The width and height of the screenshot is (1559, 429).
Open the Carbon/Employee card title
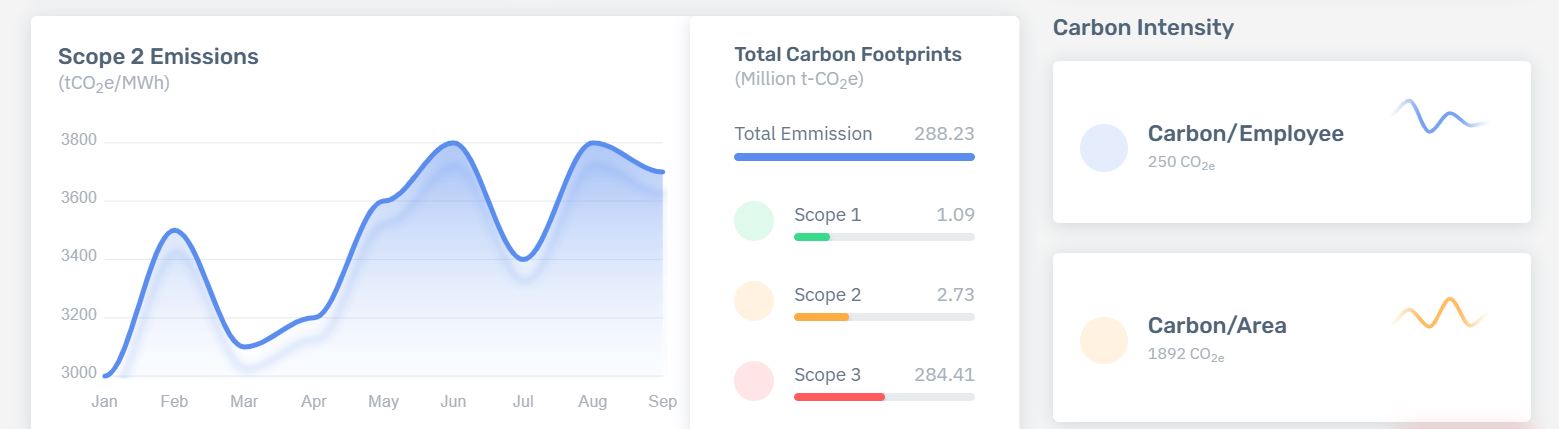click(1245, 134)
